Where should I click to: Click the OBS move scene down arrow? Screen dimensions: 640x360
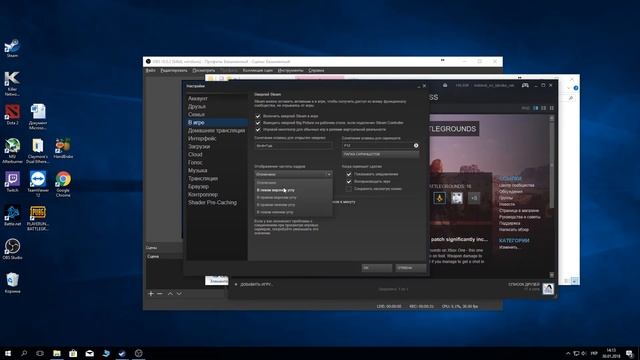[x=179, y=293]
